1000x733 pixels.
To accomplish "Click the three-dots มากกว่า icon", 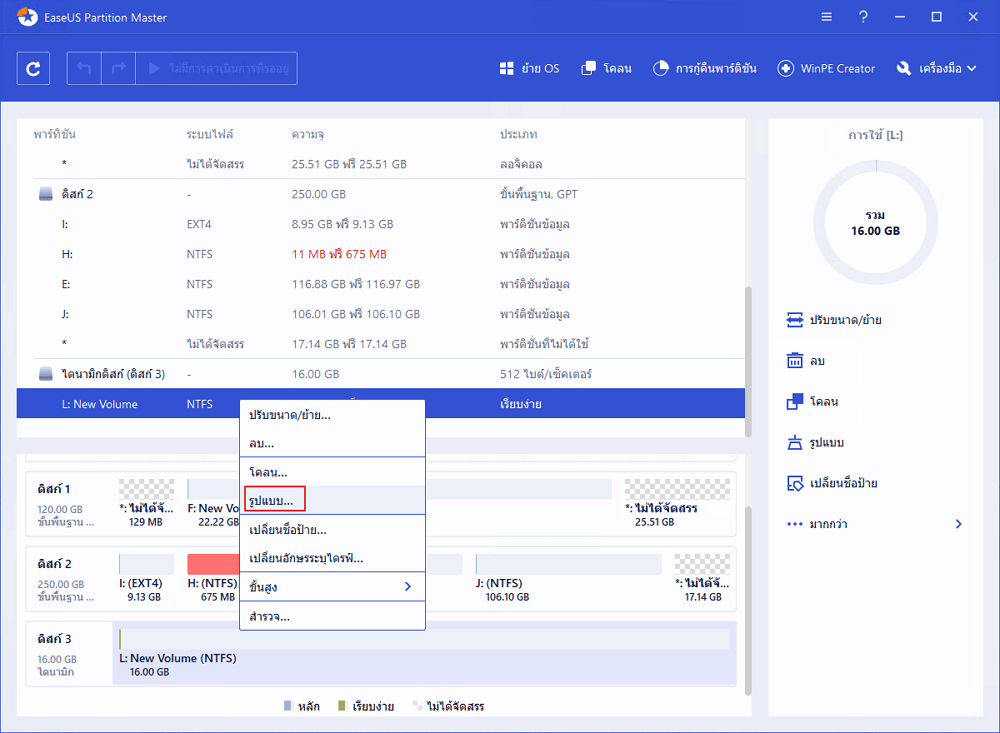I will pos(795,524).
